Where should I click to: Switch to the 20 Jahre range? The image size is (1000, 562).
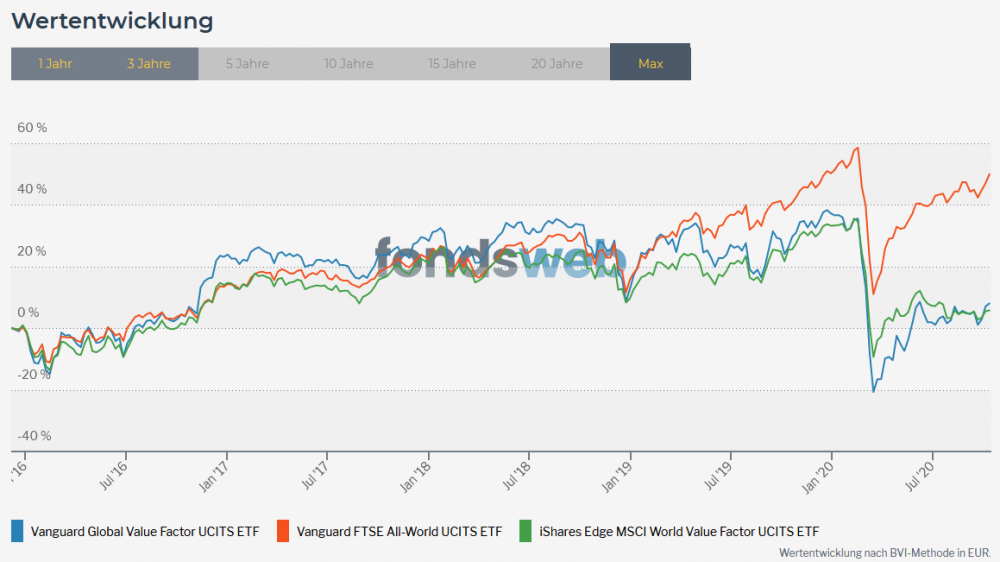[557, 63]
